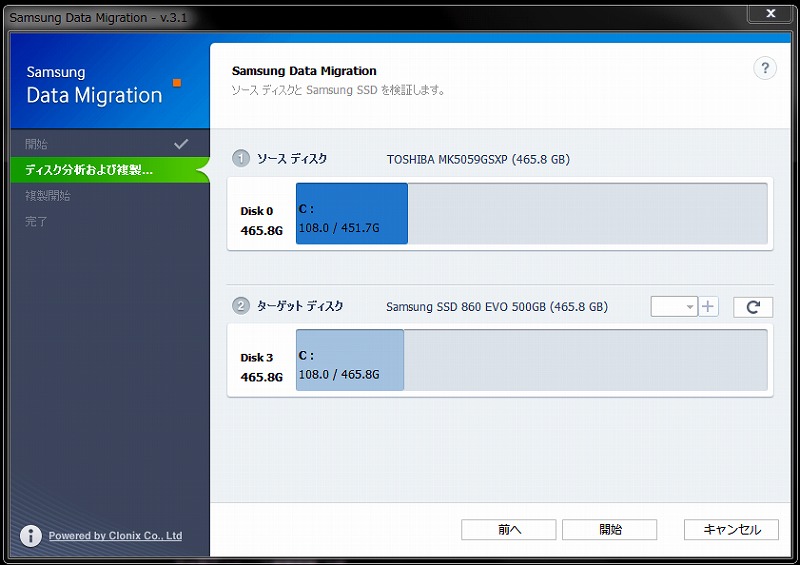Click the Disk 0 465.8G label

(x=261, y=220)
